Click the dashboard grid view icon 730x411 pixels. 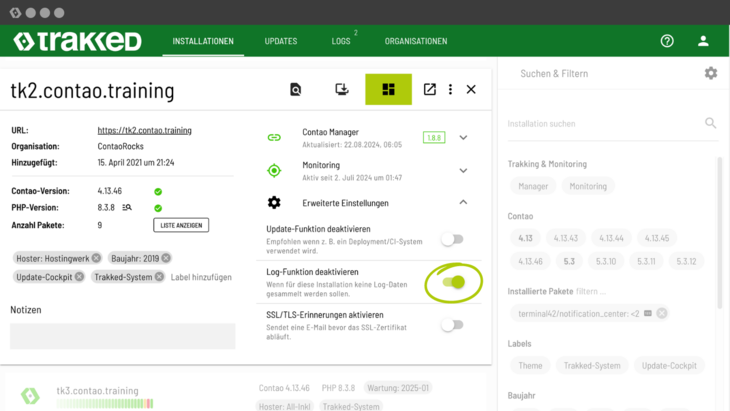[x=388, y=90]
